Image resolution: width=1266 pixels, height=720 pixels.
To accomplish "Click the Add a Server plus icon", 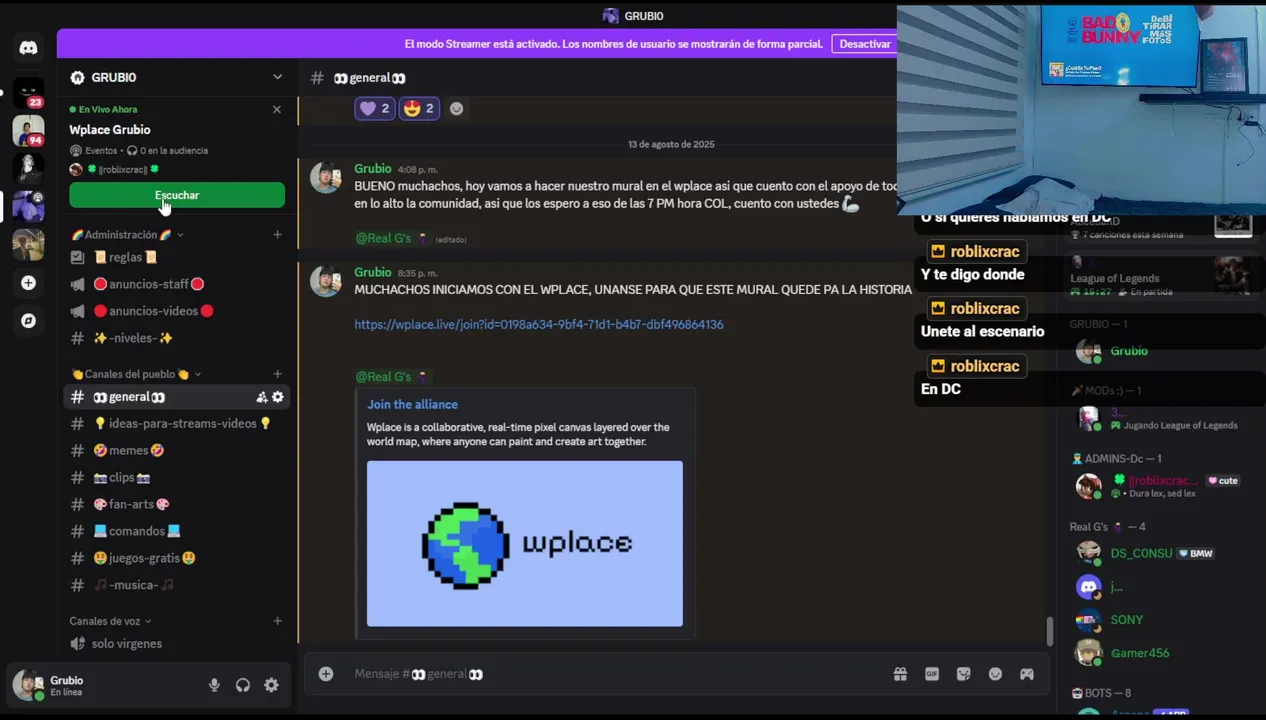I will [28, 283].
